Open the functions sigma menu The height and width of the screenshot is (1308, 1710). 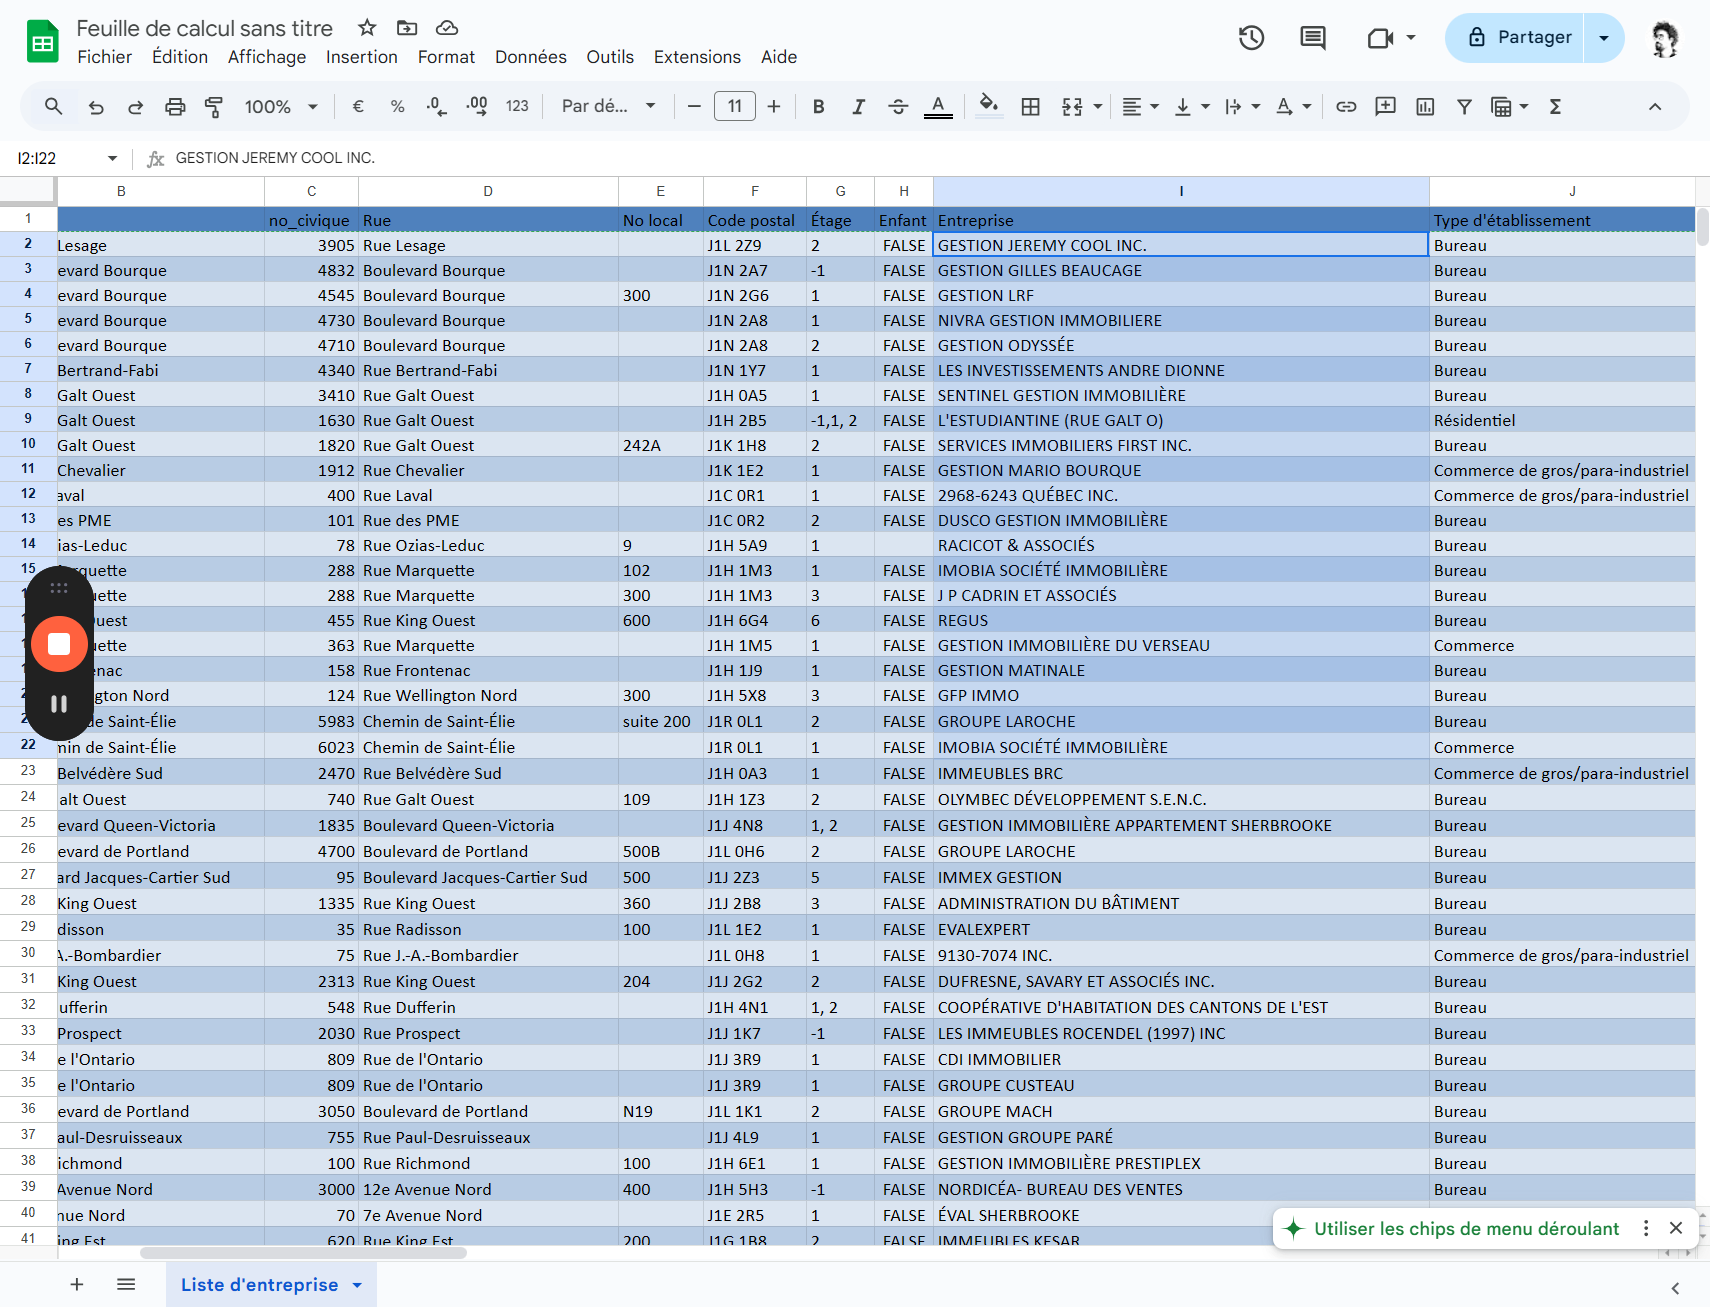click(1555, 106)
